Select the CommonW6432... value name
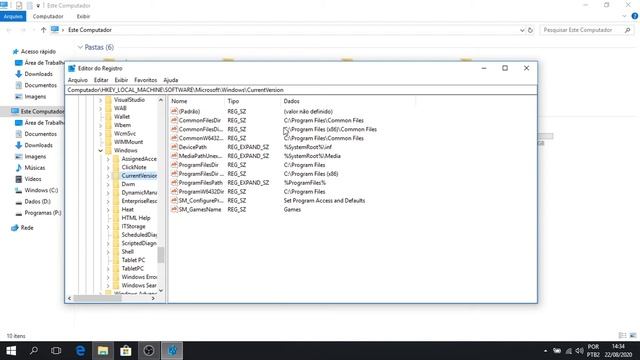 (201, 138)
